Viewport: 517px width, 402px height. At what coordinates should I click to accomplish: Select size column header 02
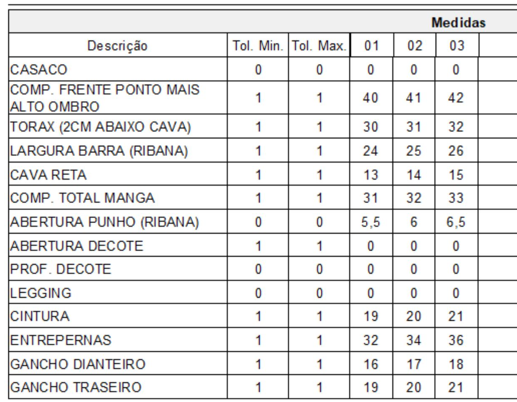pos(414,45)
